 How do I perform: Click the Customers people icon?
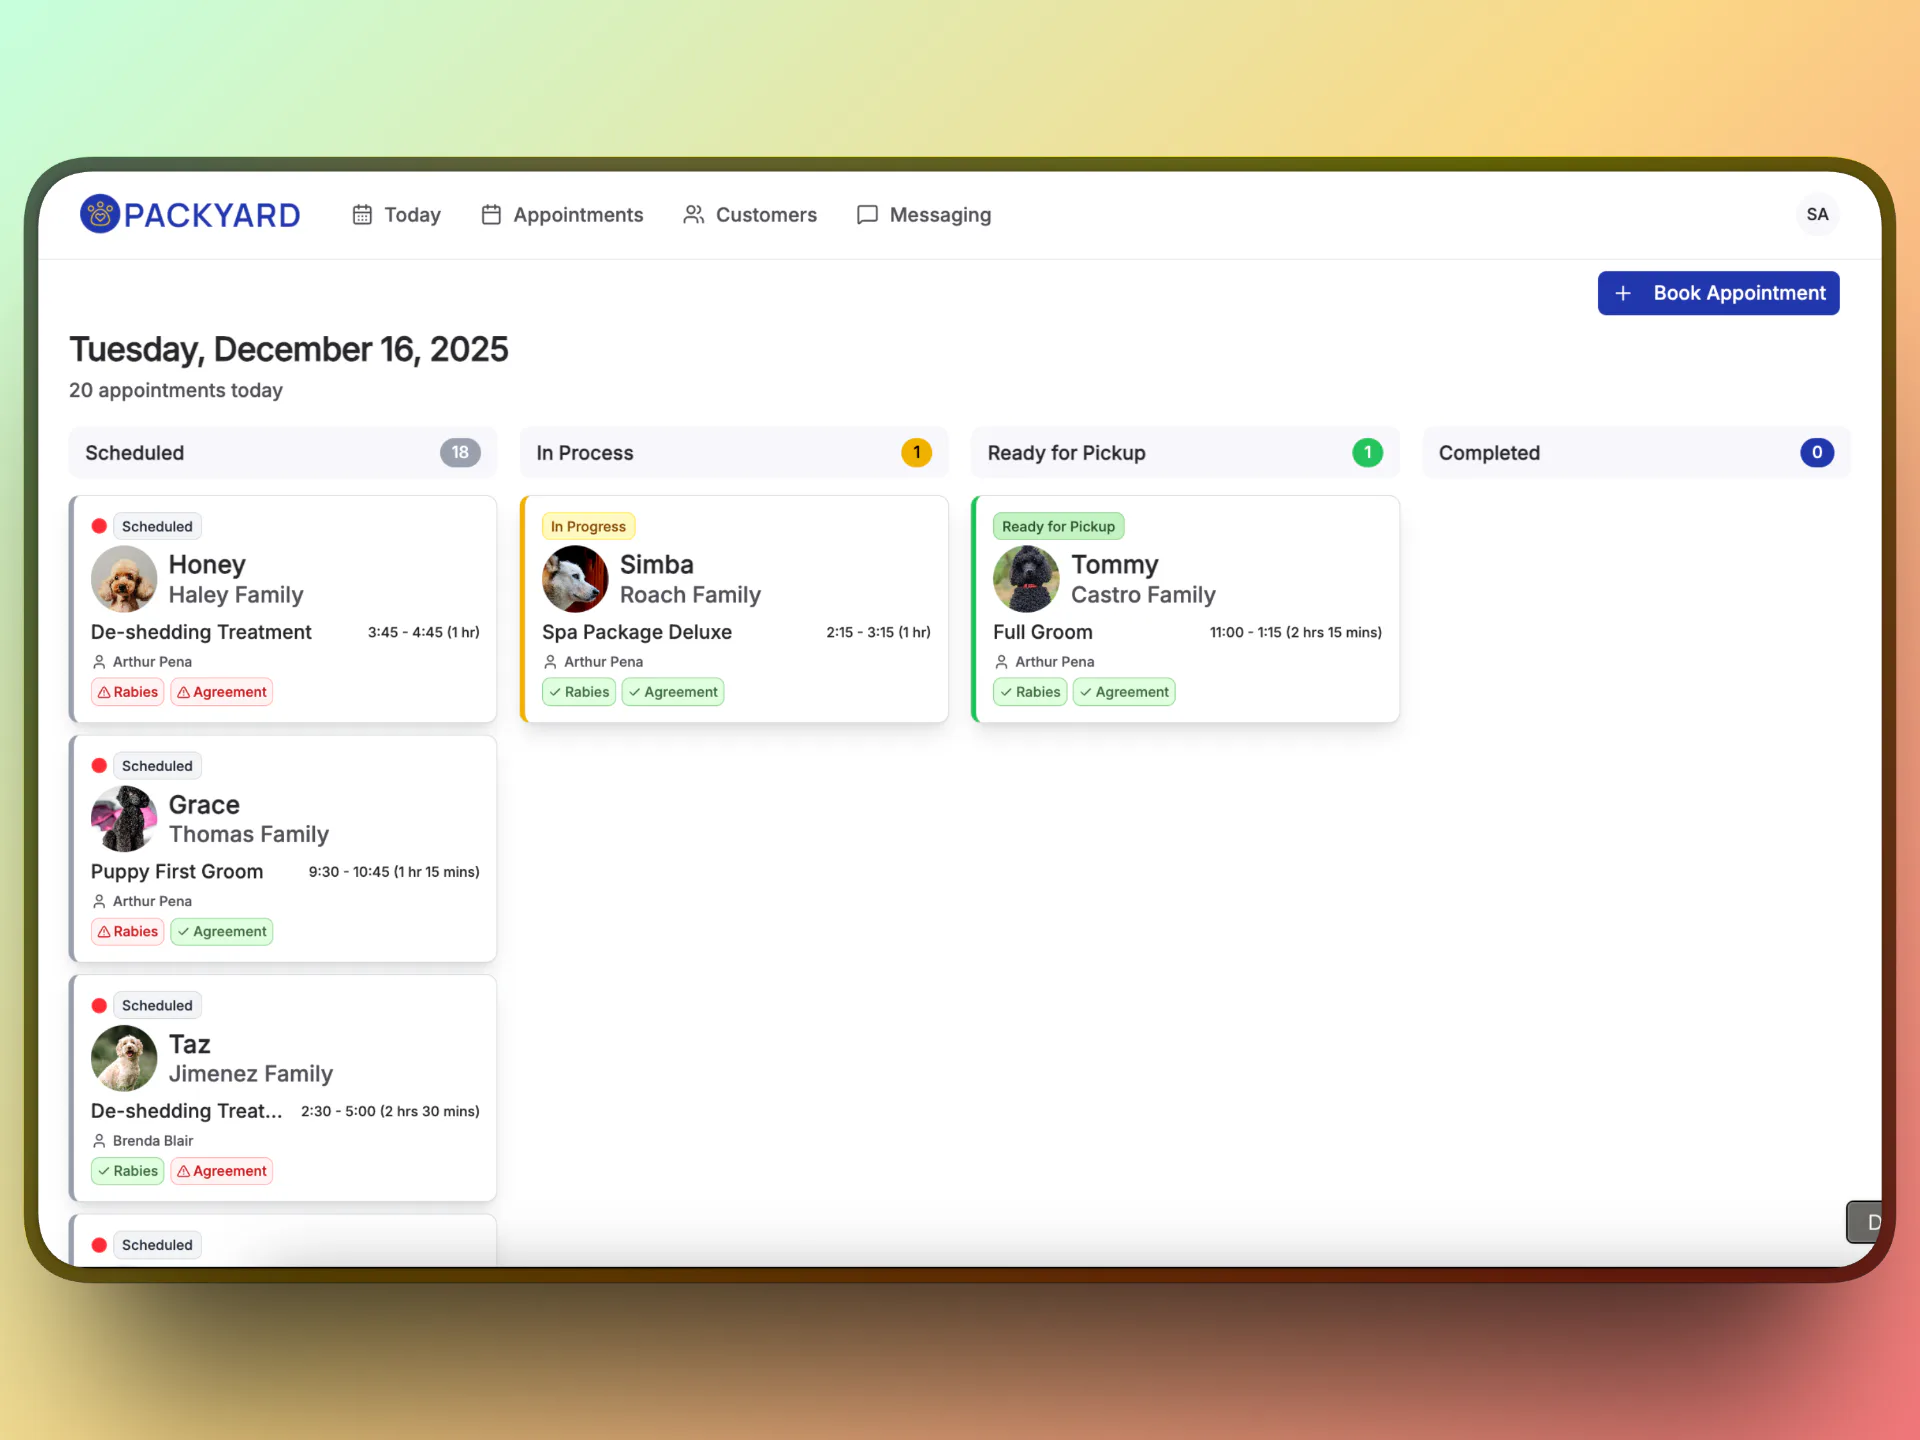[x=693, y=215]
